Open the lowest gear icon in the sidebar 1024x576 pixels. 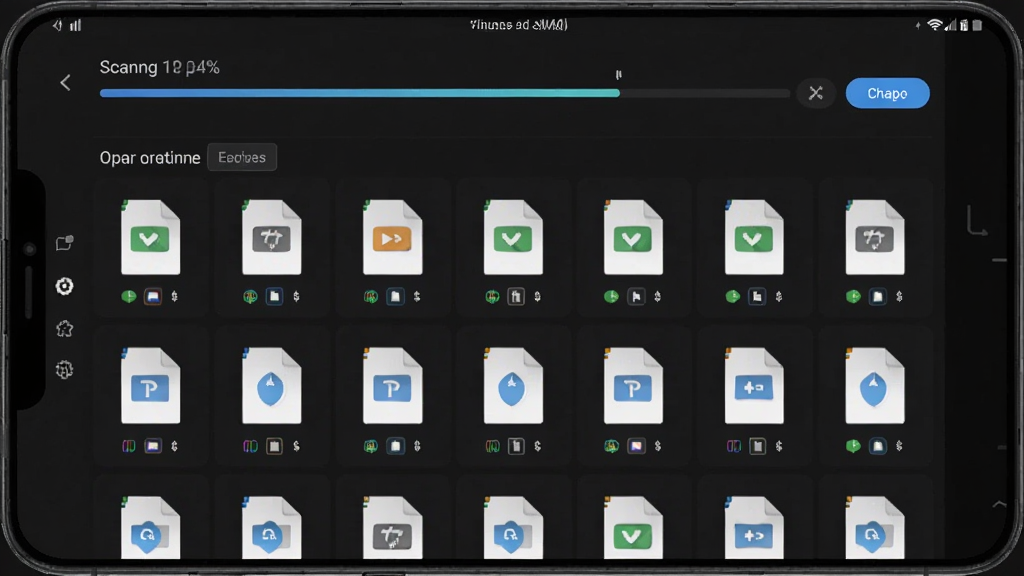coord(64,370)
